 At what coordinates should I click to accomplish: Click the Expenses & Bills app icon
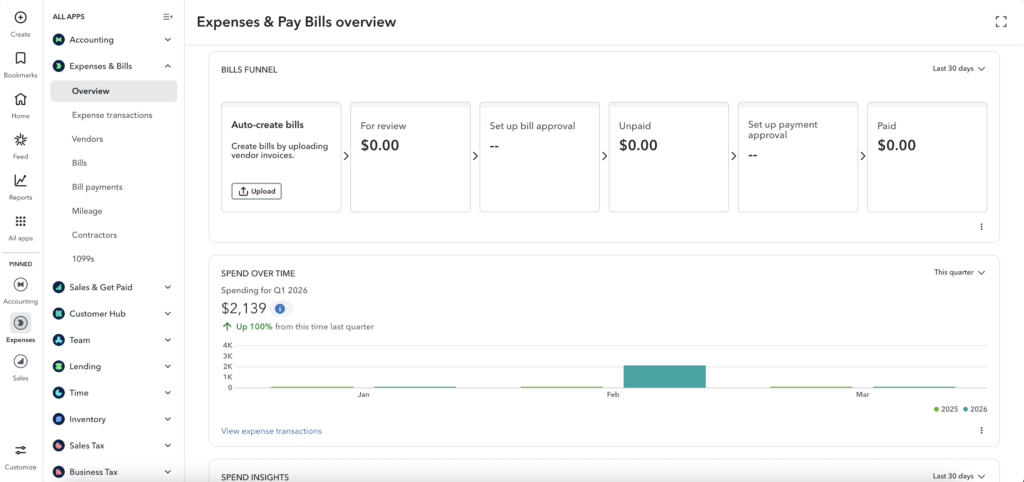click(59, 66)
